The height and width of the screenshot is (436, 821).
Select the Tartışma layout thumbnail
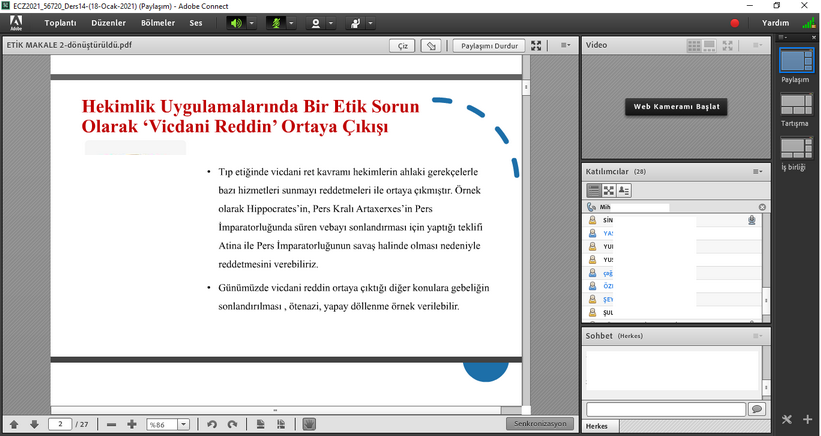pyautogui.click(x=796, y=105)
